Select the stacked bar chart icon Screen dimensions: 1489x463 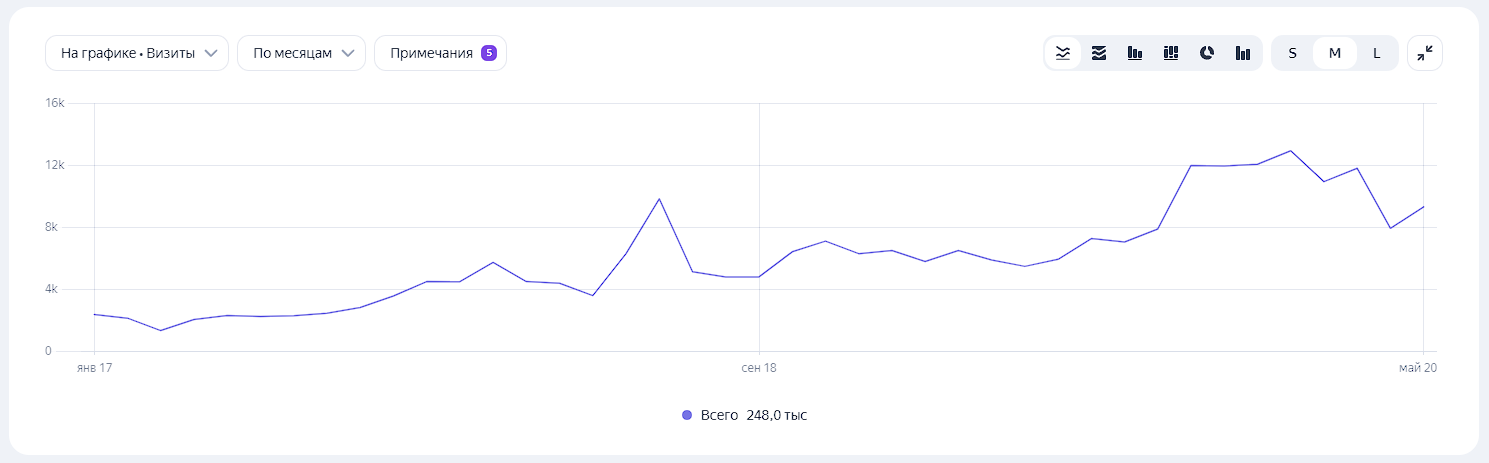[1171, 53]
